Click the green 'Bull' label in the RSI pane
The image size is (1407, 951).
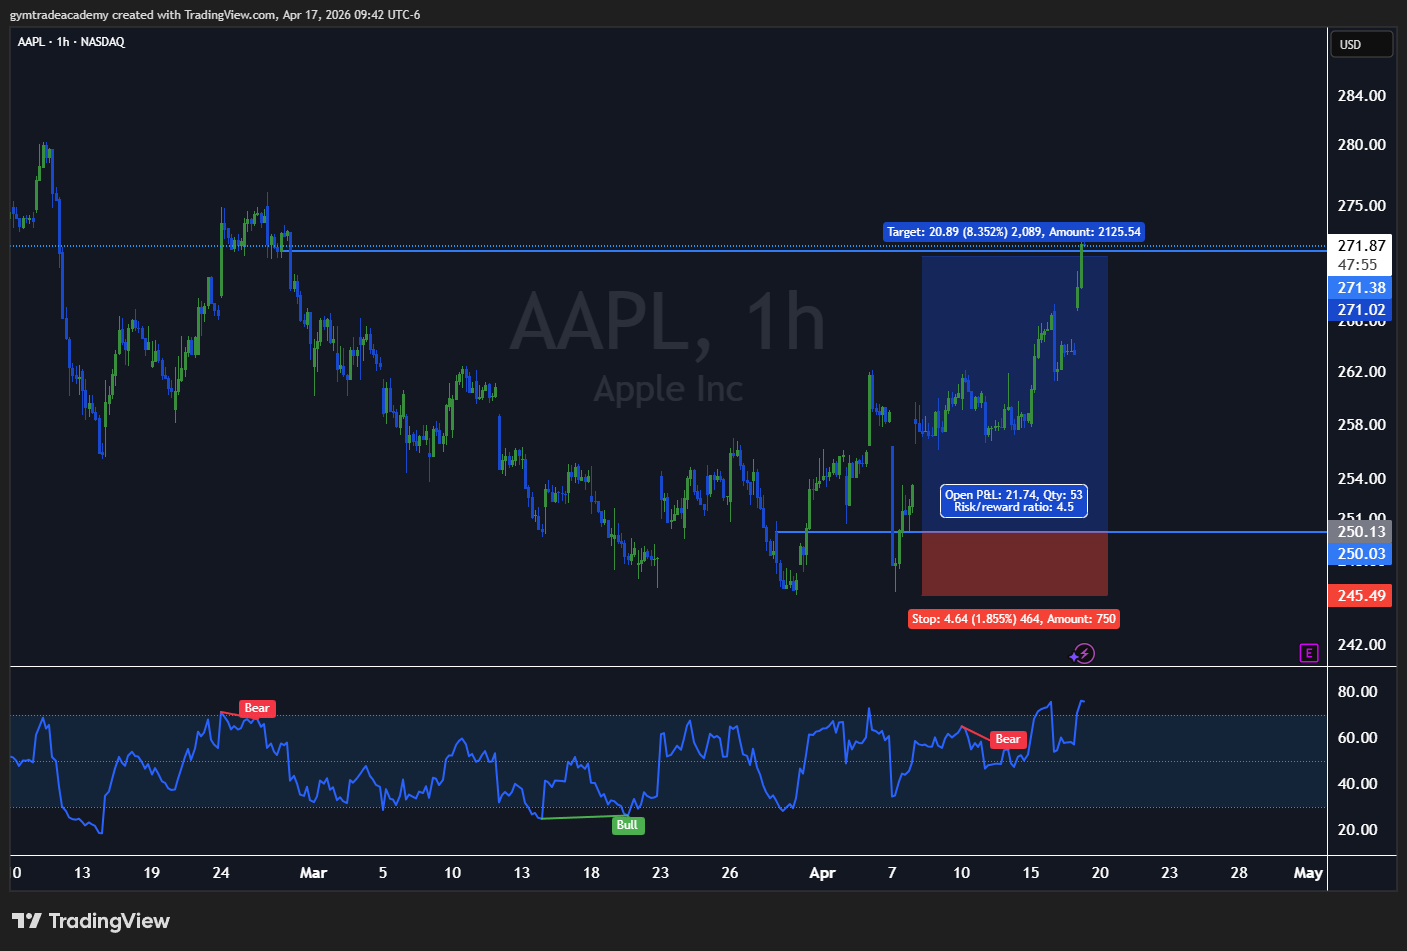(x=628, y=825)
